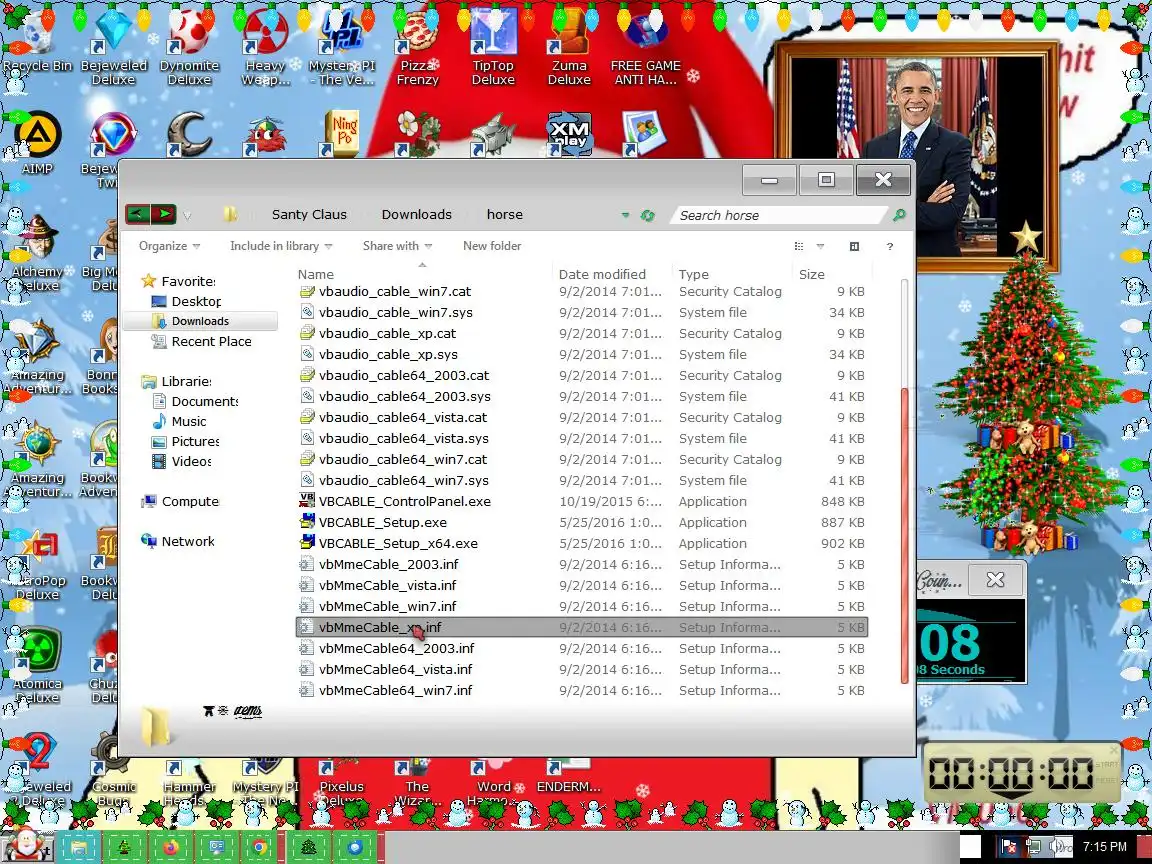Refresh the horse folder view
1152x864 pixels.
647,215
